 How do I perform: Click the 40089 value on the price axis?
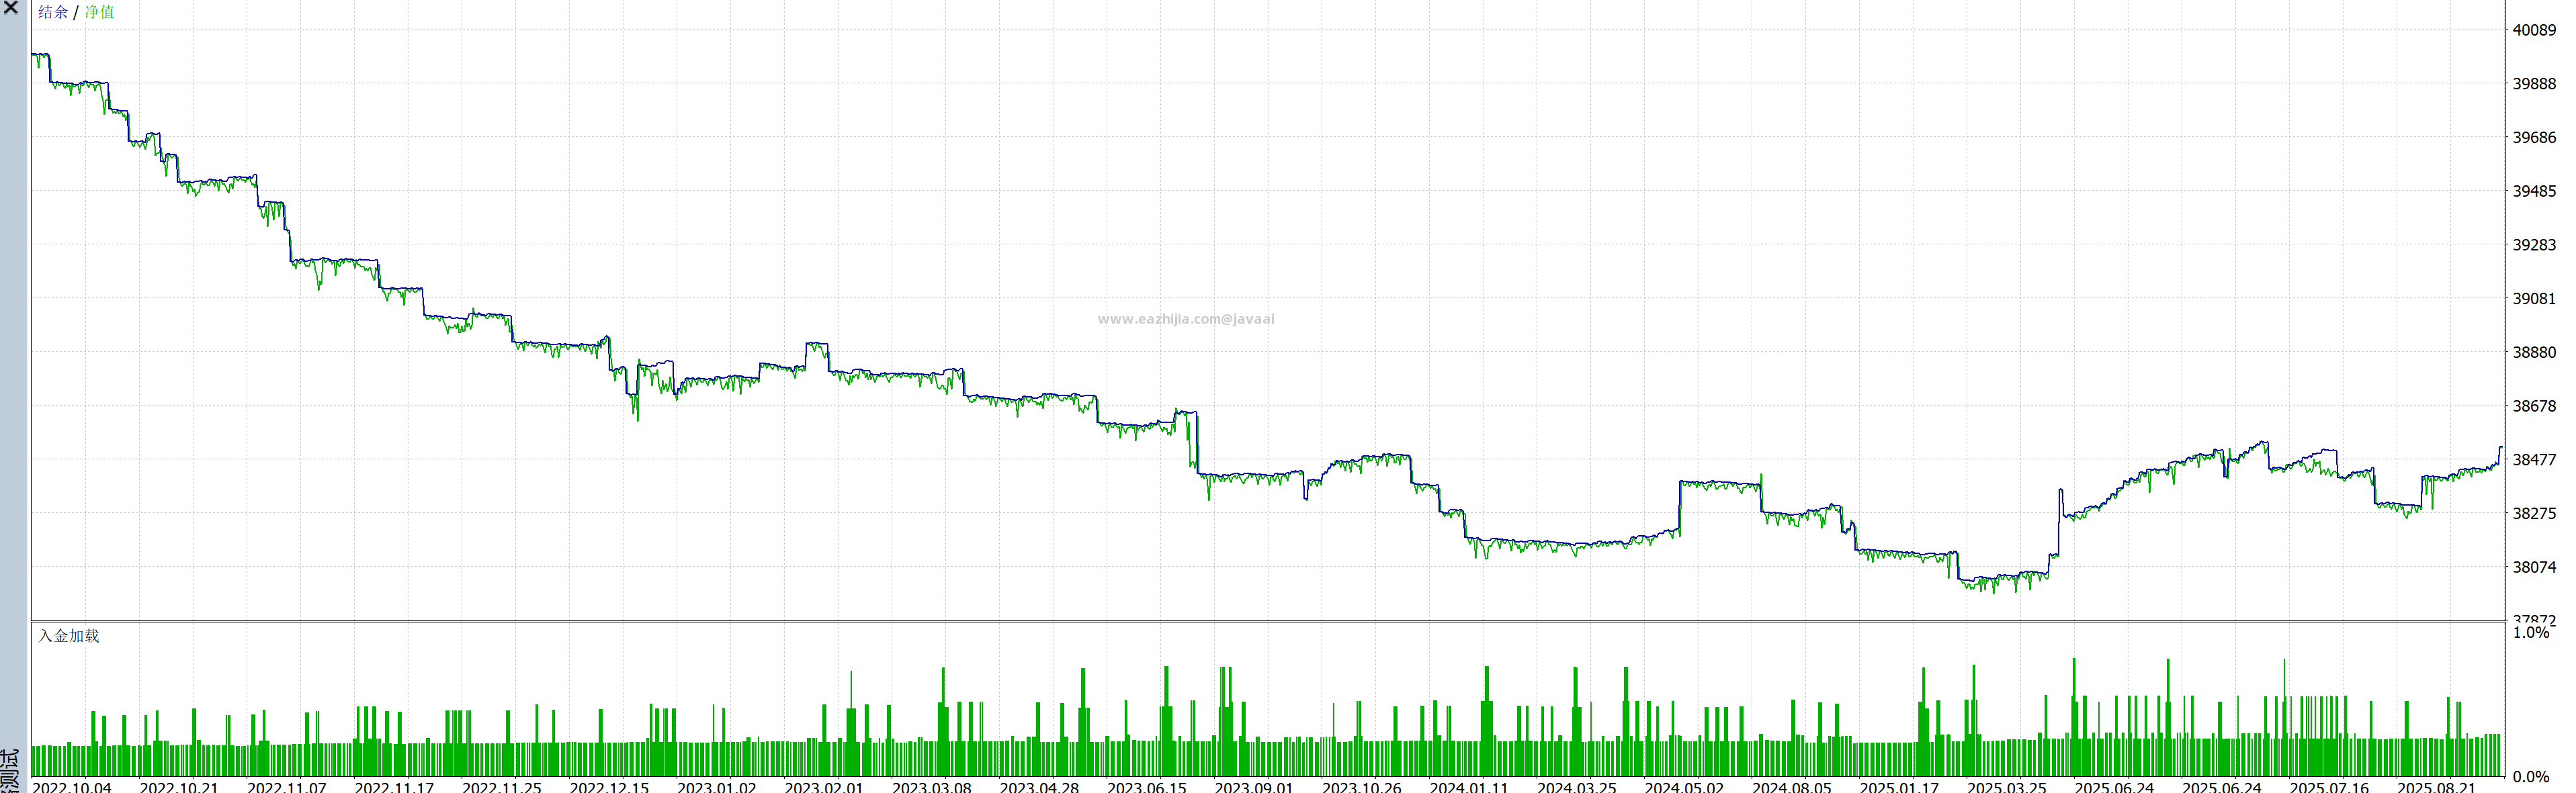(x=2534, y=30)
